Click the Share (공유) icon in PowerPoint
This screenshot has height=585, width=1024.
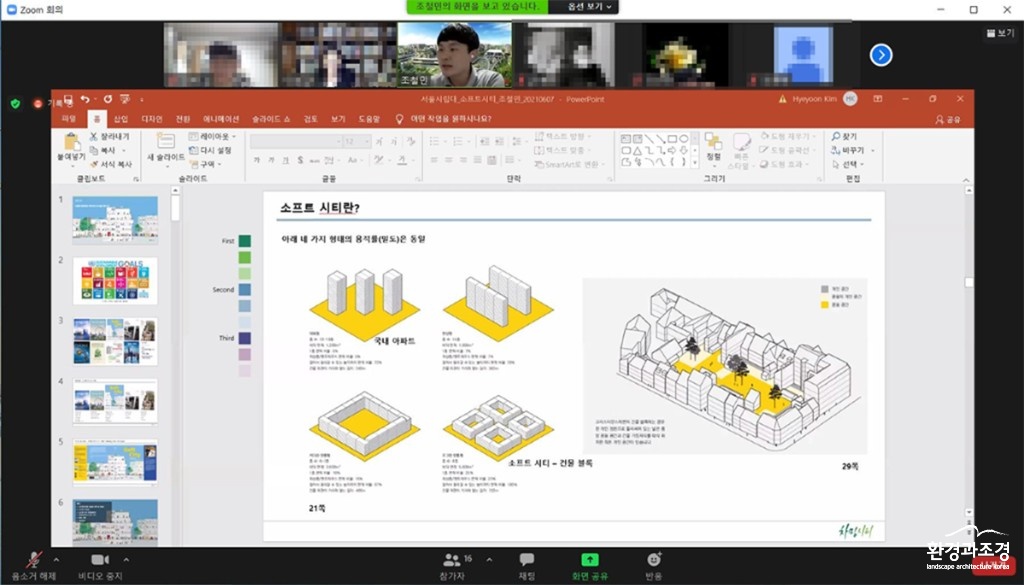click(x=948, y=119)
